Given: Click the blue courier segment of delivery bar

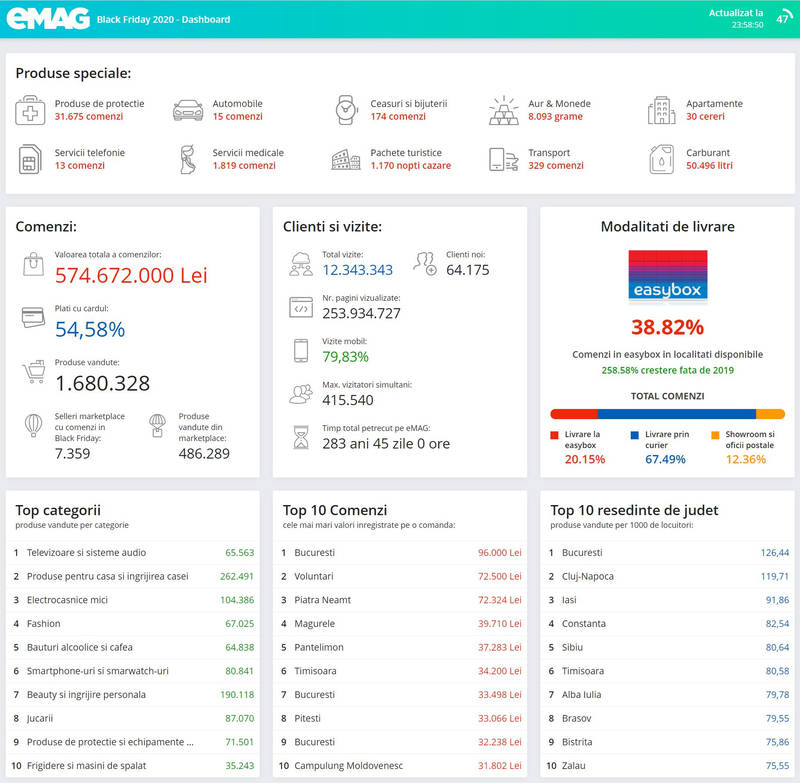Looking at the screenshot, I should tap(677, 414).
